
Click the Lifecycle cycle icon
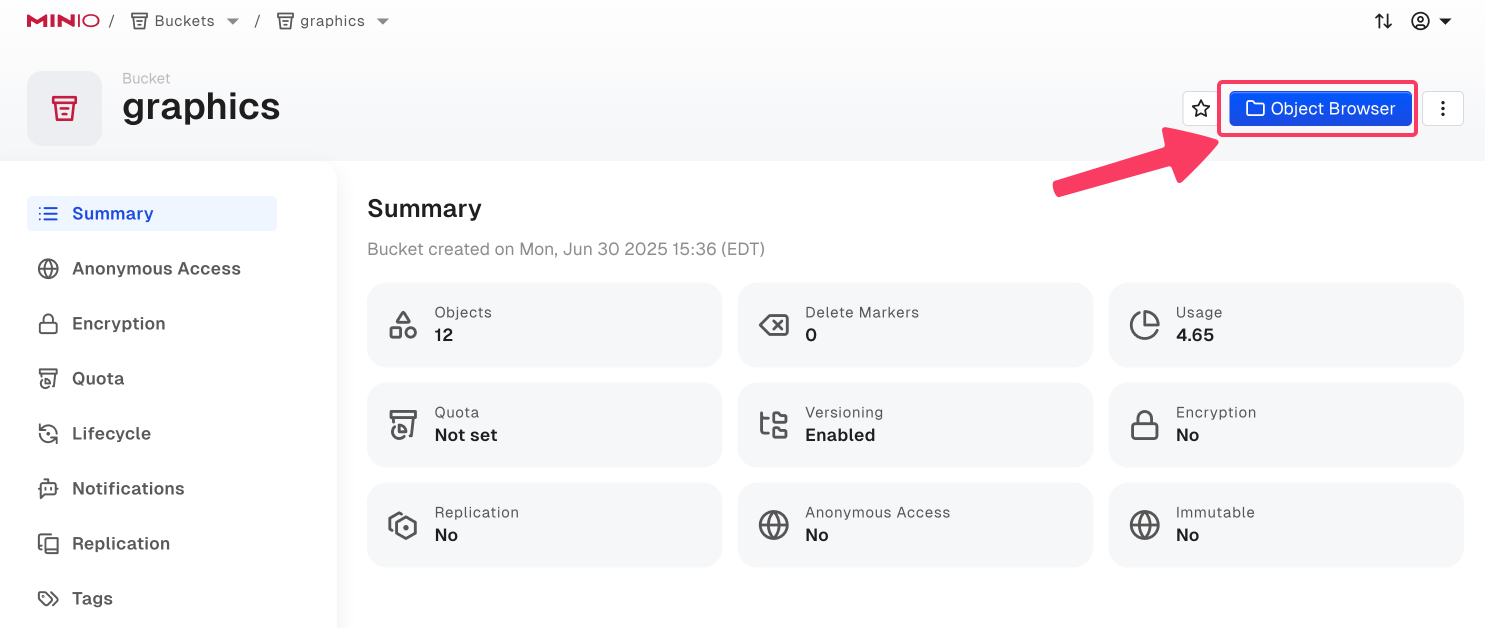tap(48, 434)
